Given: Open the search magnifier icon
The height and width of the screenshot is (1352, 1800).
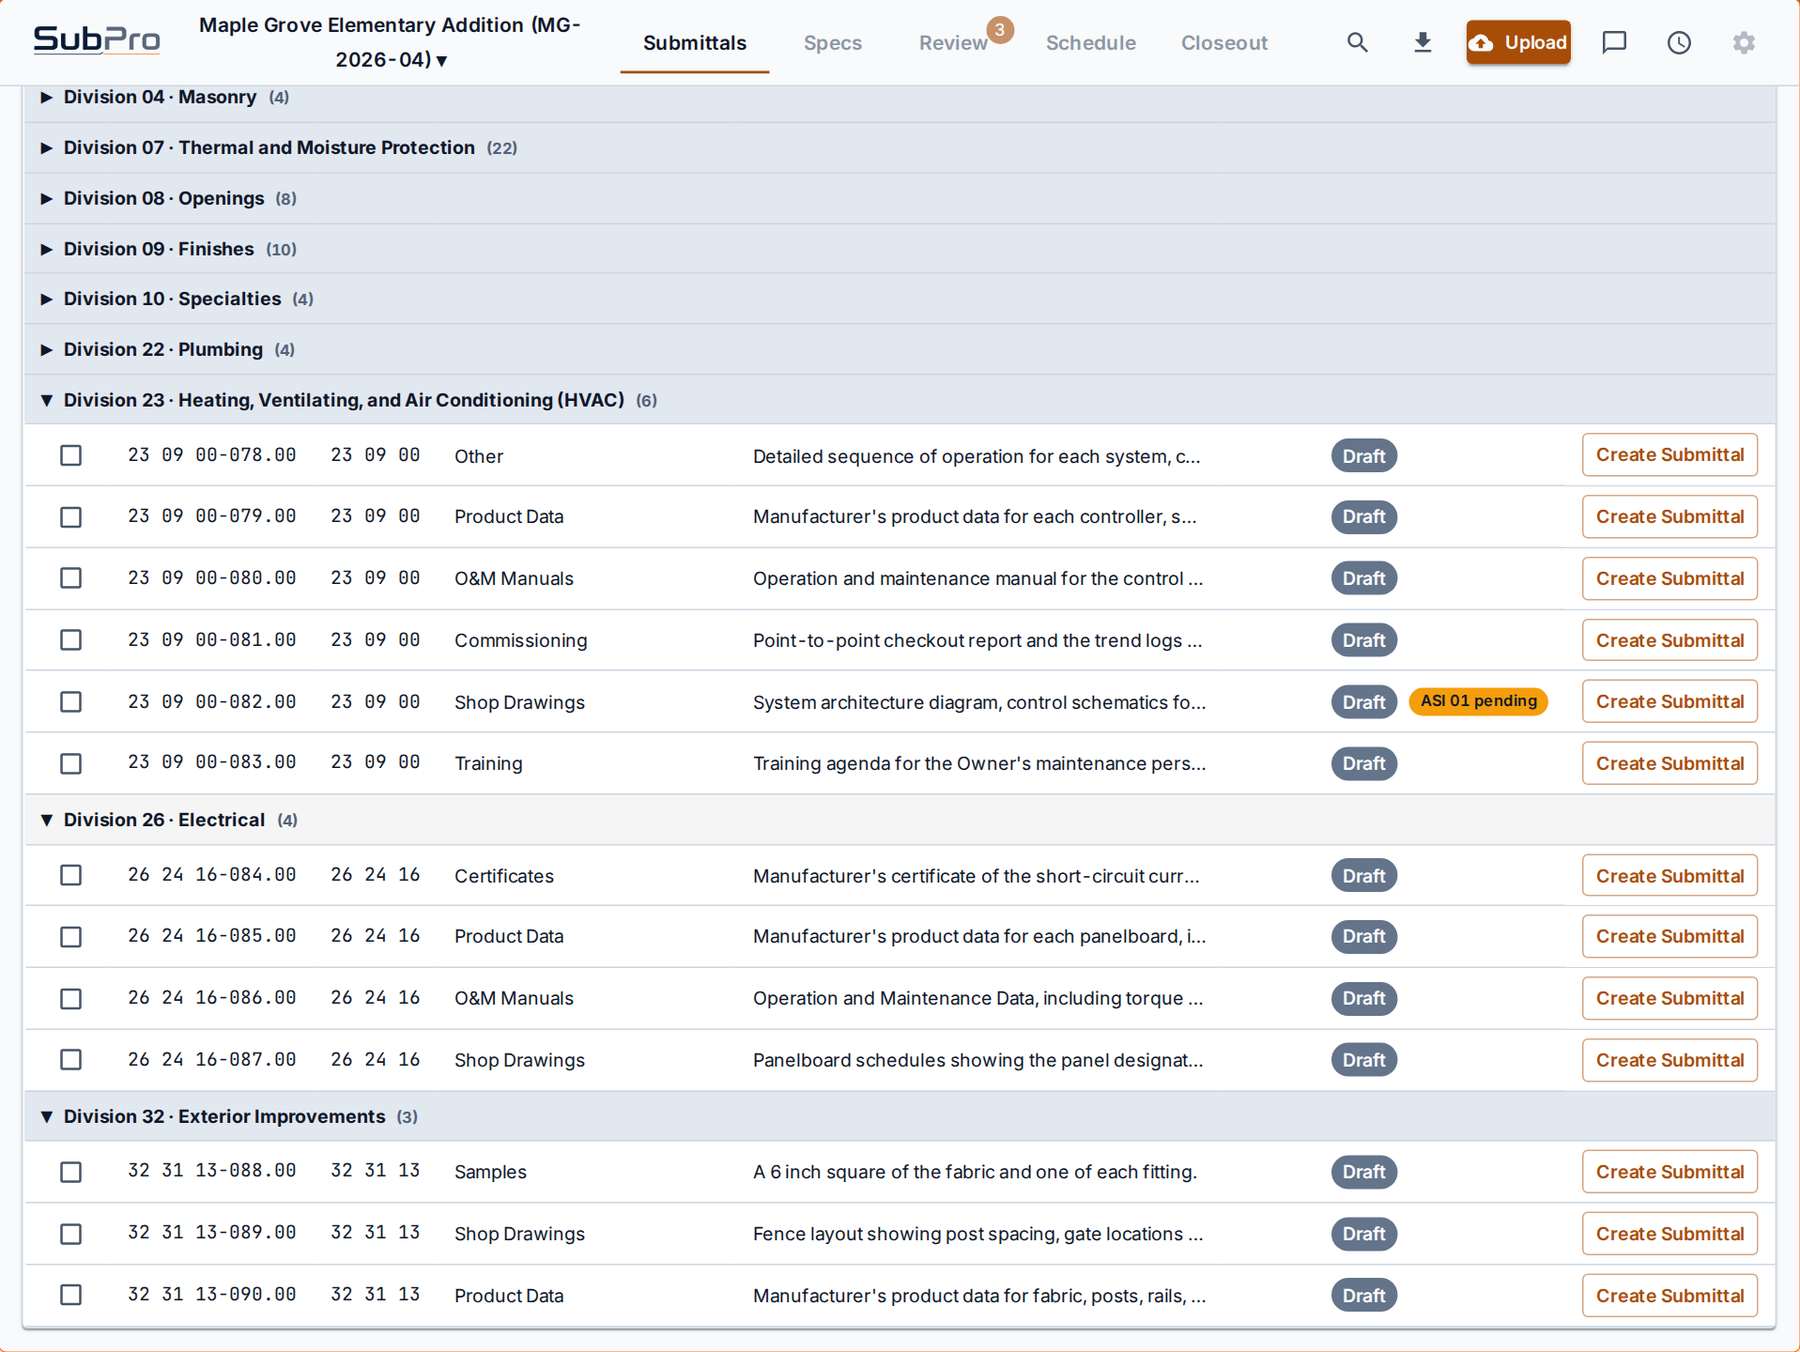Looking at the screenshot, I should click(1357, 42).
